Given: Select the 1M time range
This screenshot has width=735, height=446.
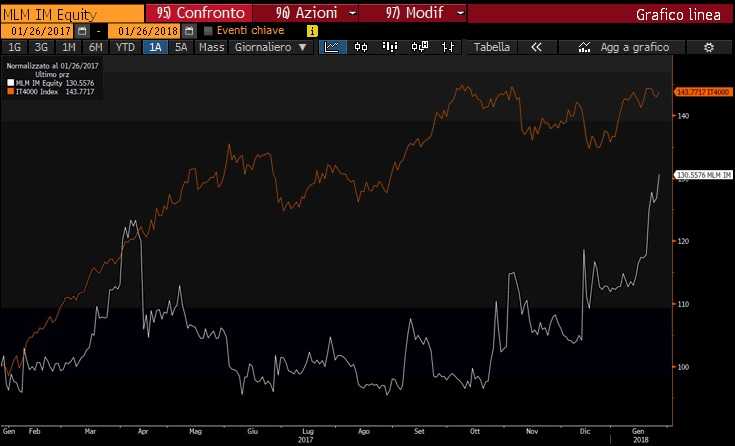Looking at the screenshot, I should tap(68, 47).
